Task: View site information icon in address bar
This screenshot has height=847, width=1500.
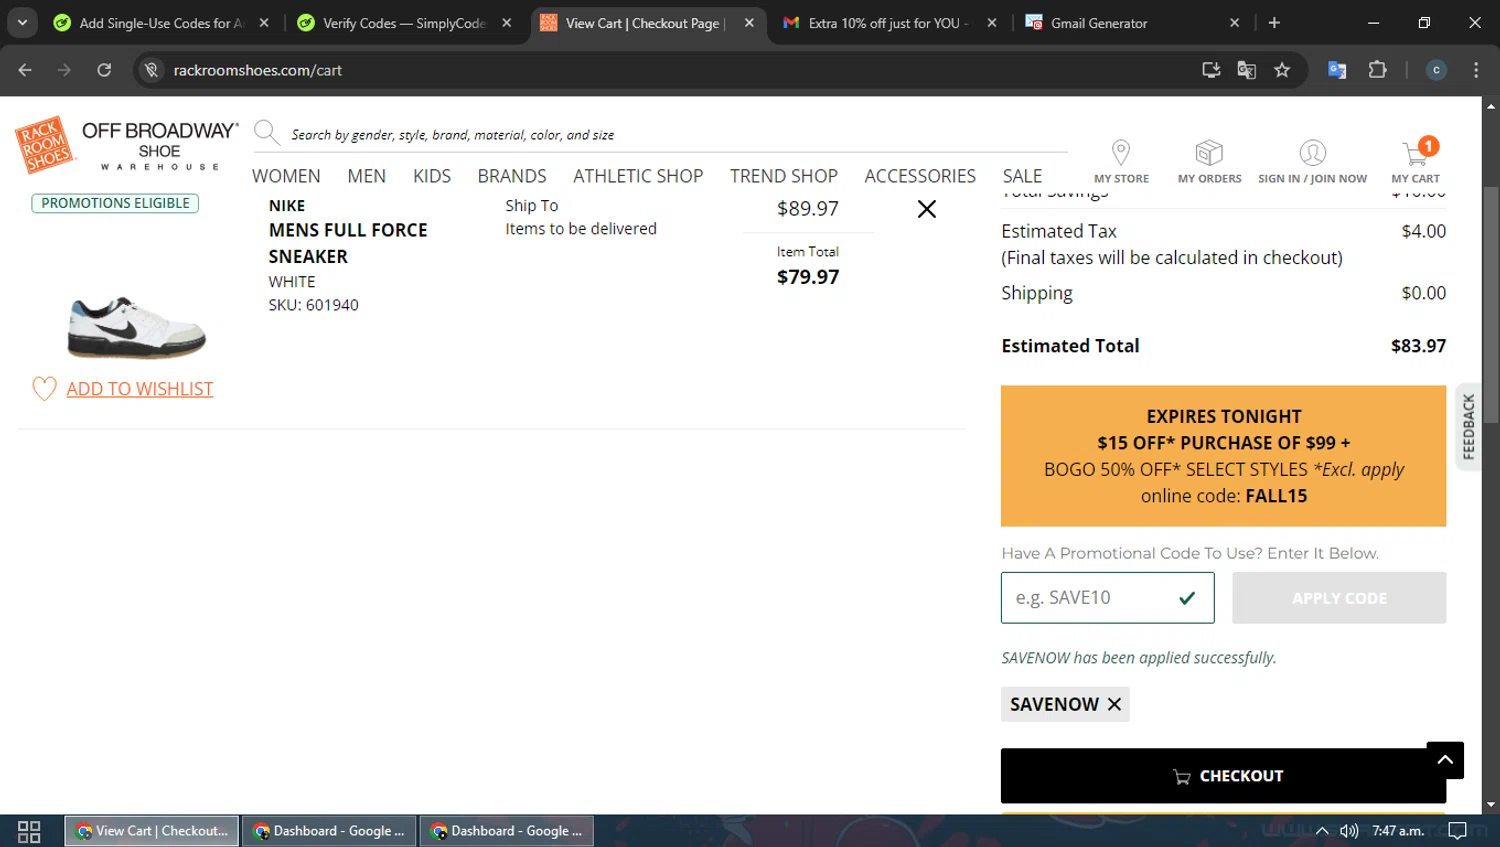Action: [x=151, y=70]
